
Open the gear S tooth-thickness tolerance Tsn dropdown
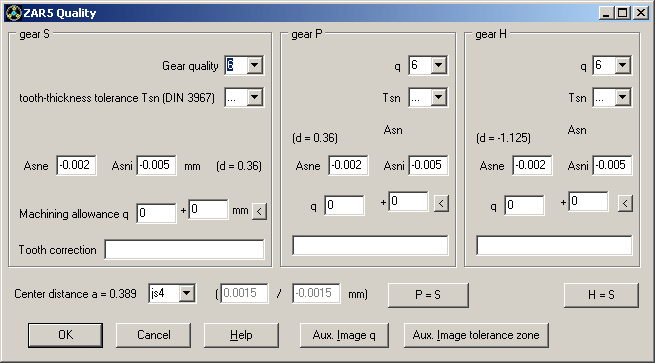254,98
